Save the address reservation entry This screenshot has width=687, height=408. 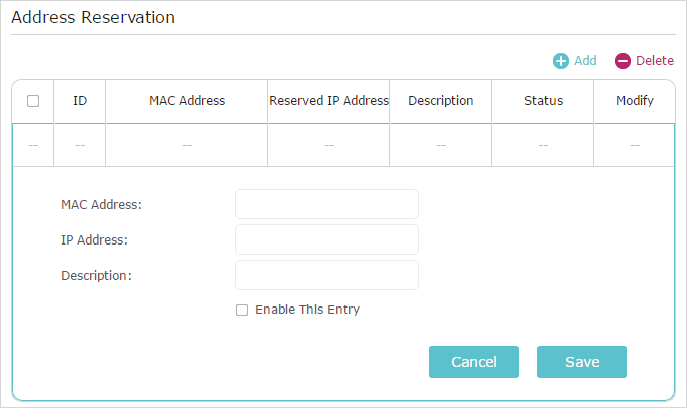pyautogui.click(x=582, y=362)
